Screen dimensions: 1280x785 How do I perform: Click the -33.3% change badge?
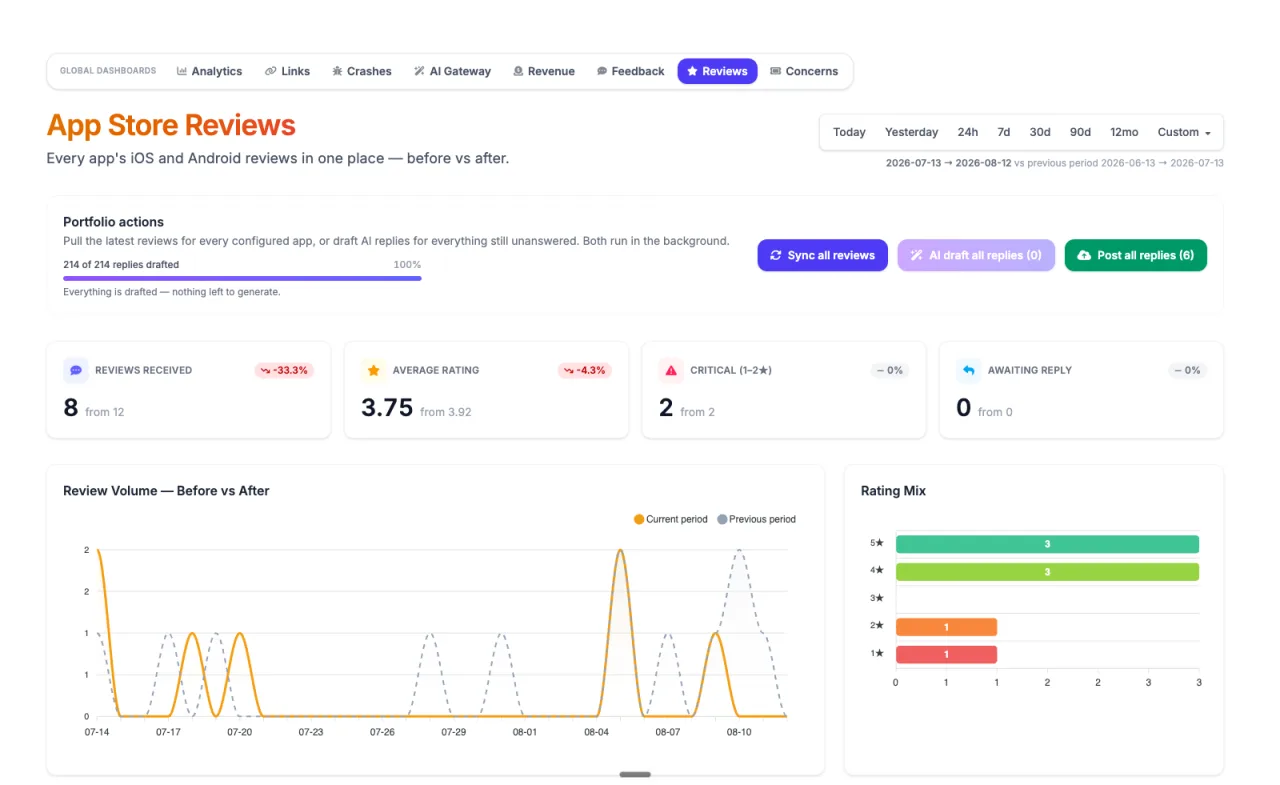285,370
